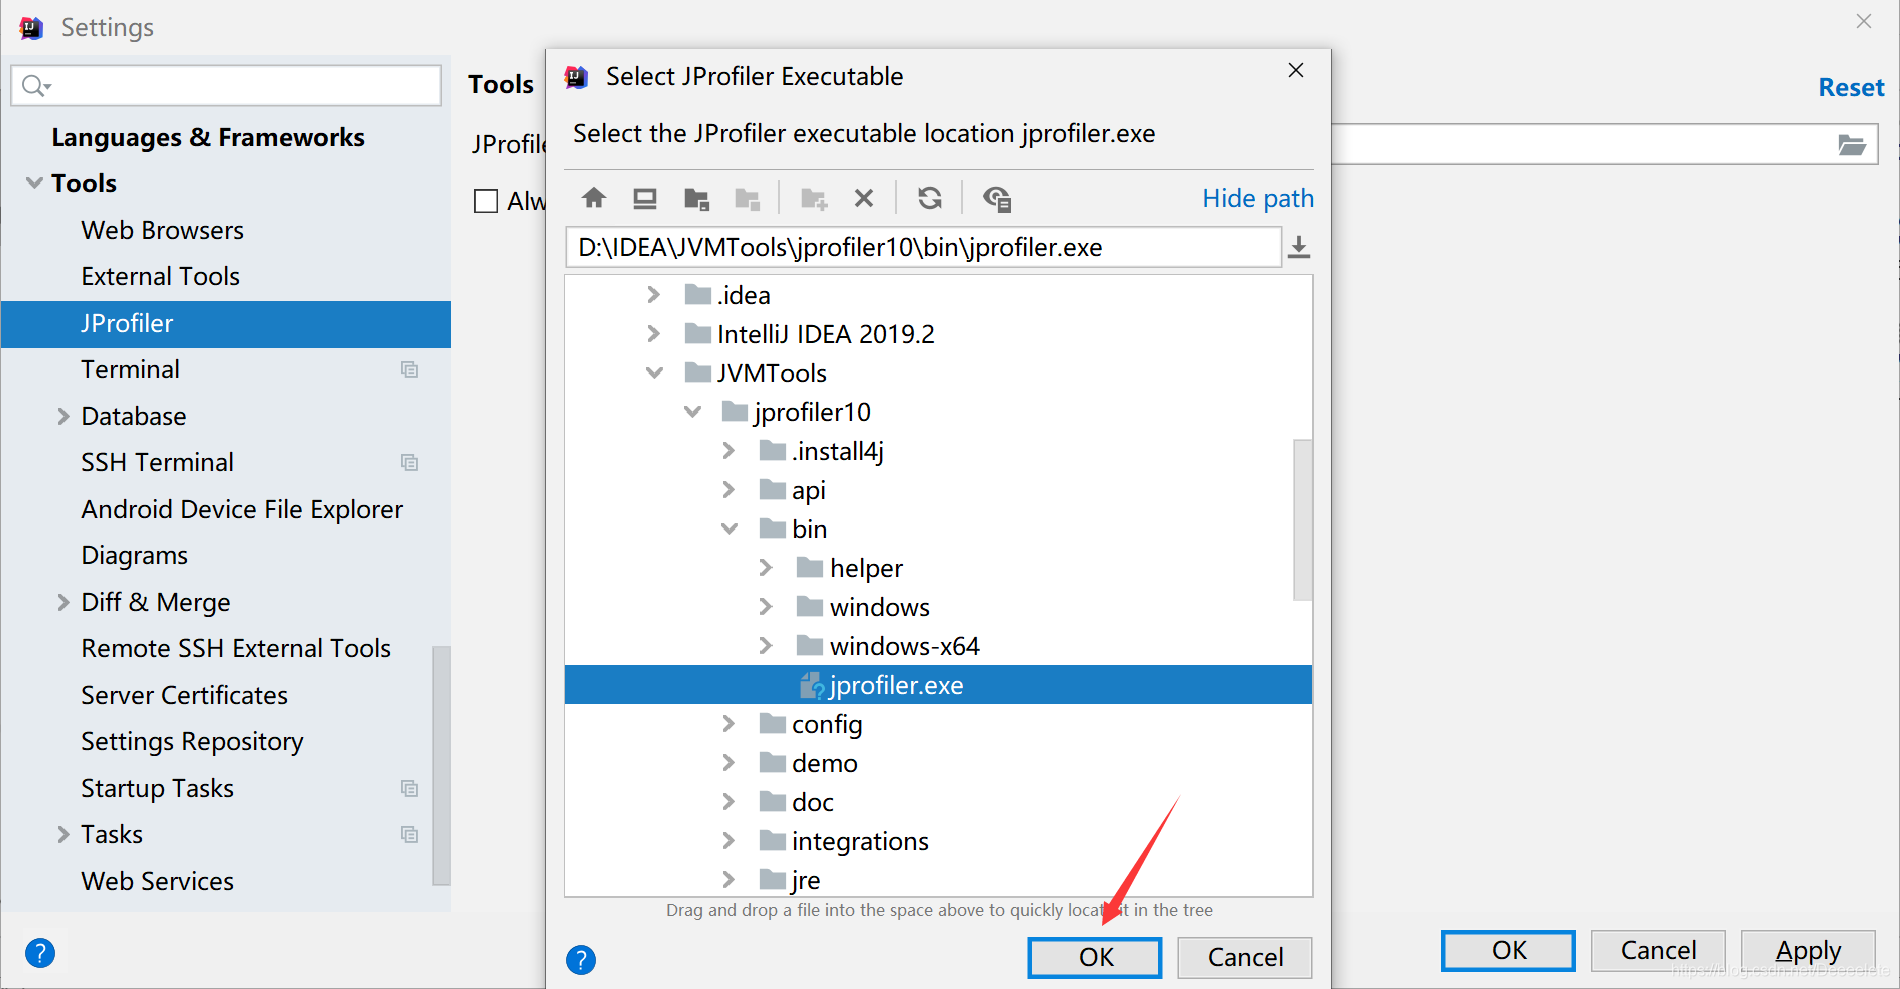
Task: Click OK in Select JProfiler dialog
Action: 1095,957
